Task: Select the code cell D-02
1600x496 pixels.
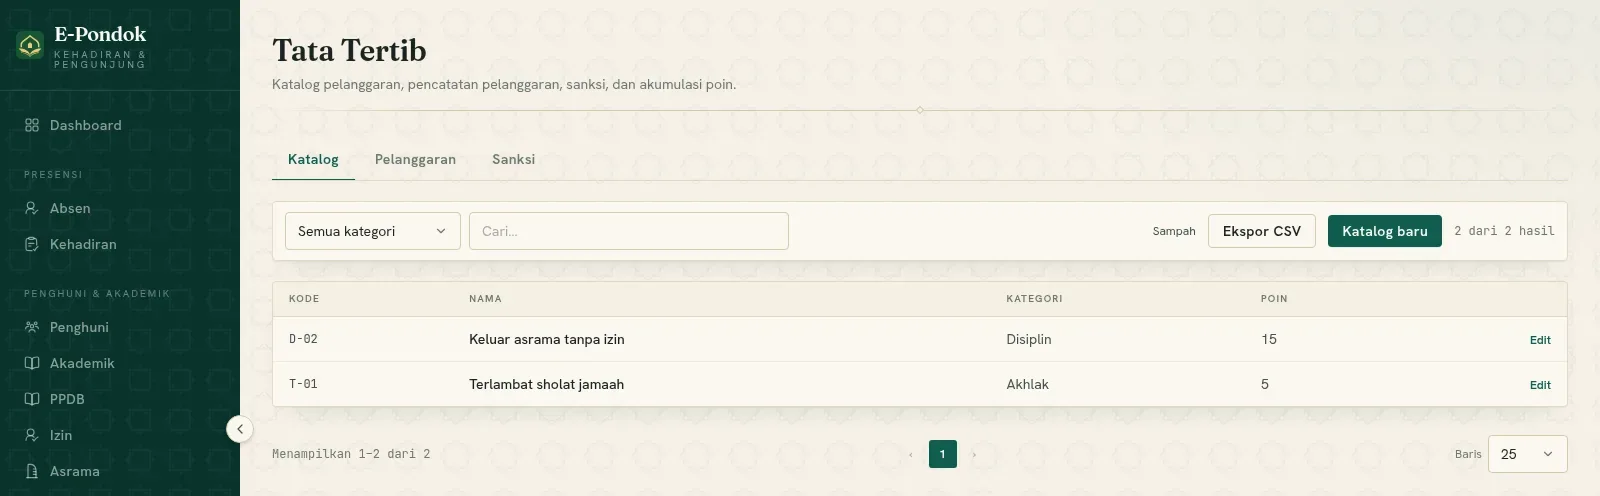Action: click(x=303, y=339)
